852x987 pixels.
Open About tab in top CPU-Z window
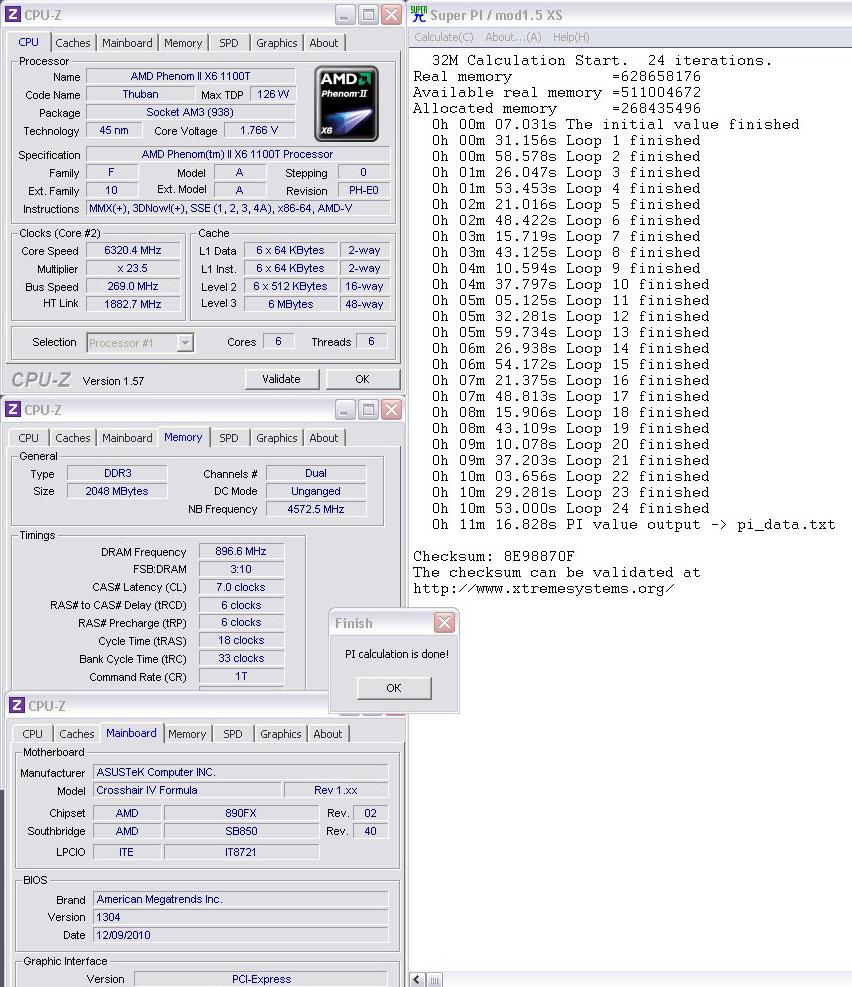click(x=323, y=43)
